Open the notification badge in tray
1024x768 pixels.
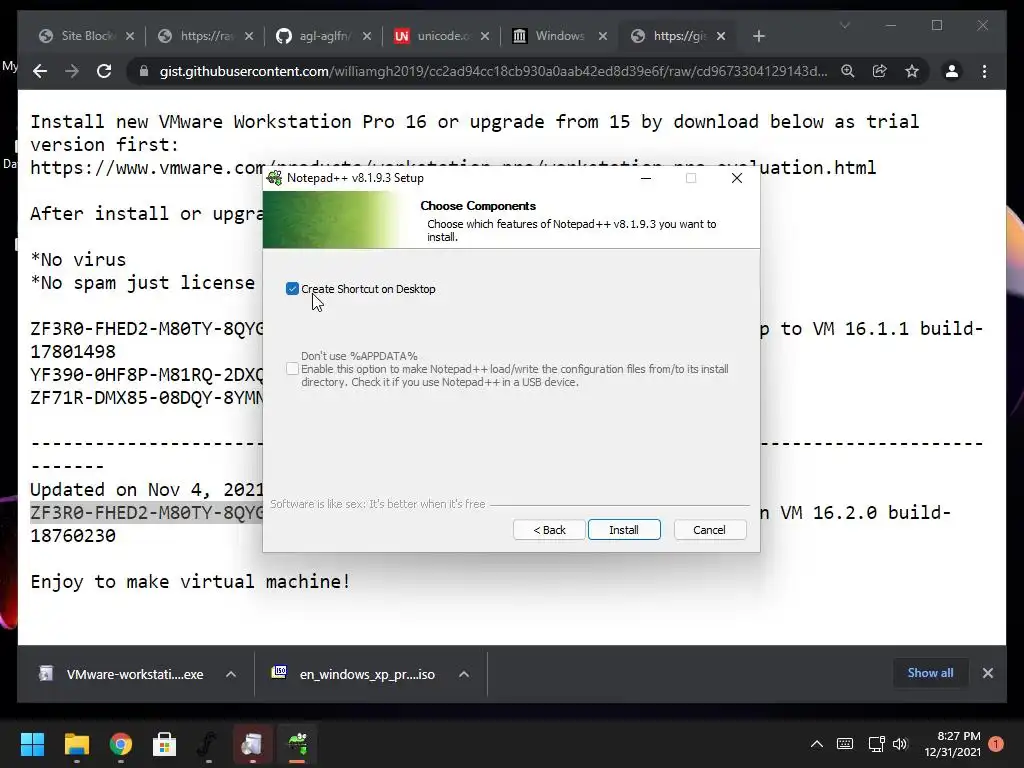coord(996,744)
